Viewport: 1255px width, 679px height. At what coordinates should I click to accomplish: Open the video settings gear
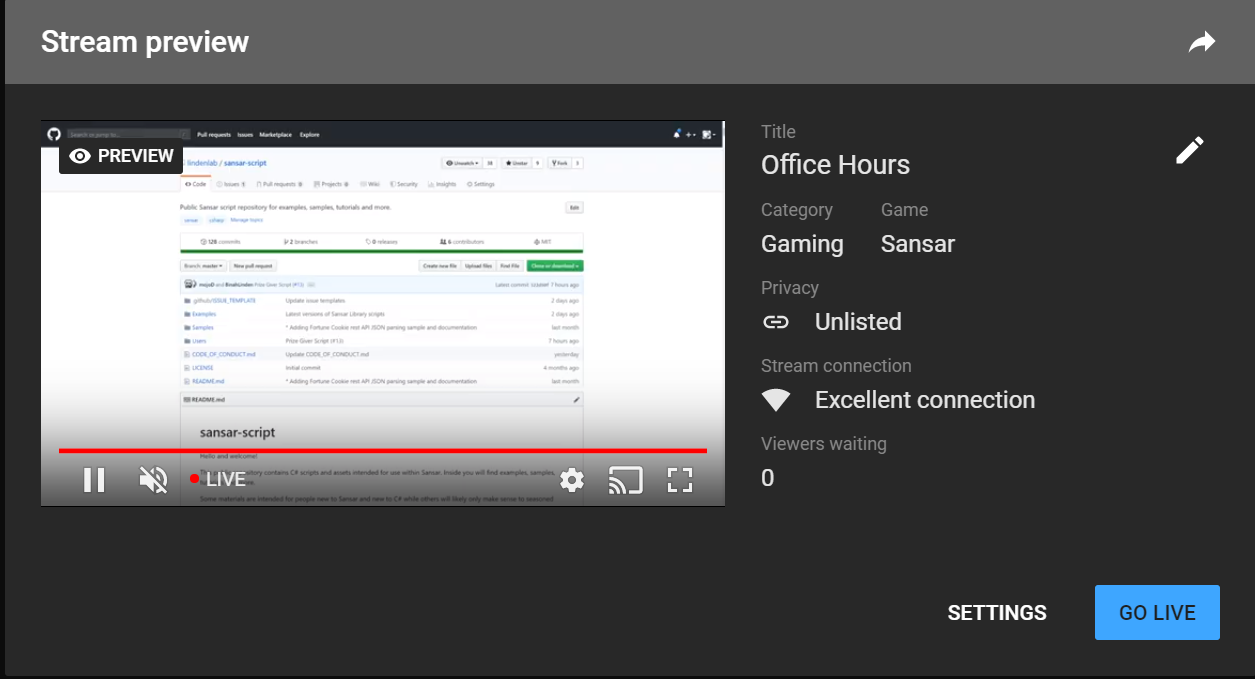[x=571, y=480]
